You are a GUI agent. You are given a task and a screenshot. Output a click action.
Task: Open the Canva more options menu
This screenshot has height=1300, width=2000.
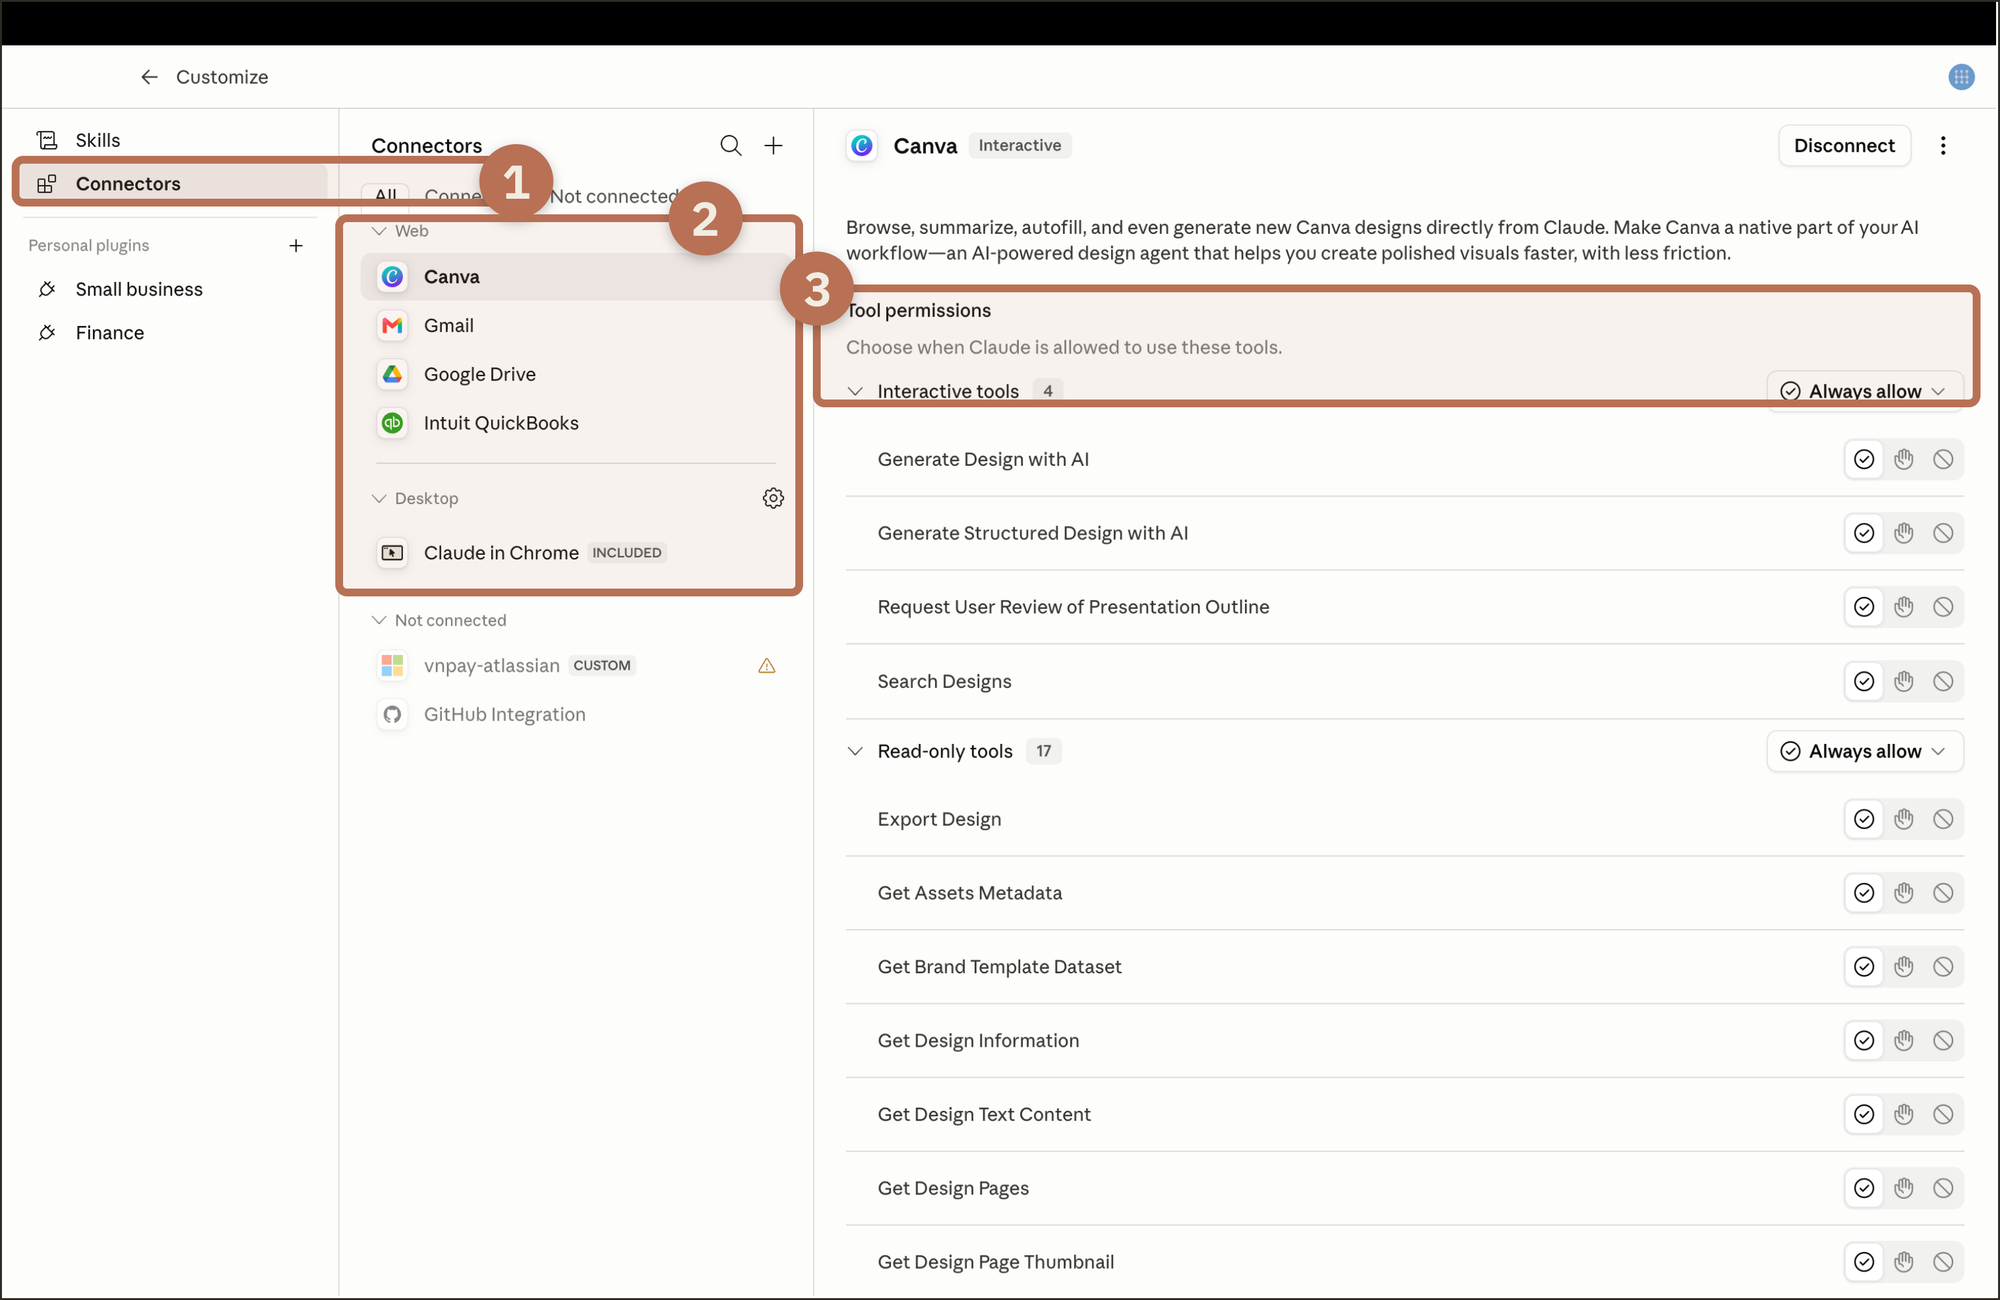point(1943,146)
